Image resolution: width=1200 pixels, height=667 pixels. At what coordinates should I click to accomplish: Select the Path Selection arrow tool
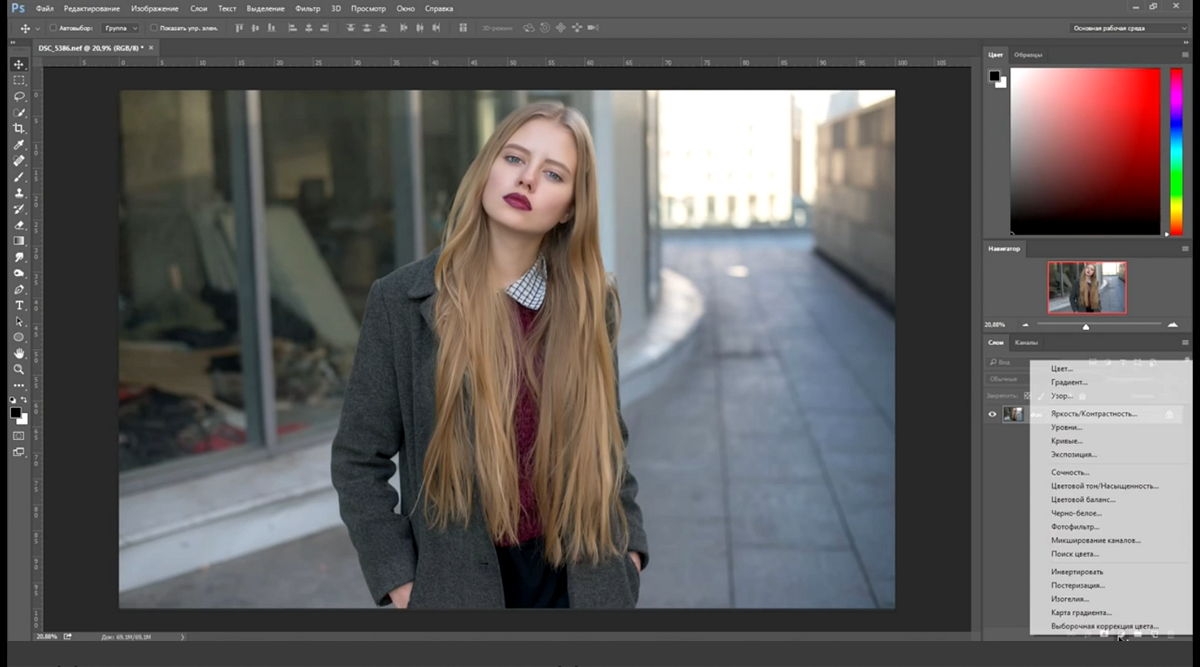[19, 321]
